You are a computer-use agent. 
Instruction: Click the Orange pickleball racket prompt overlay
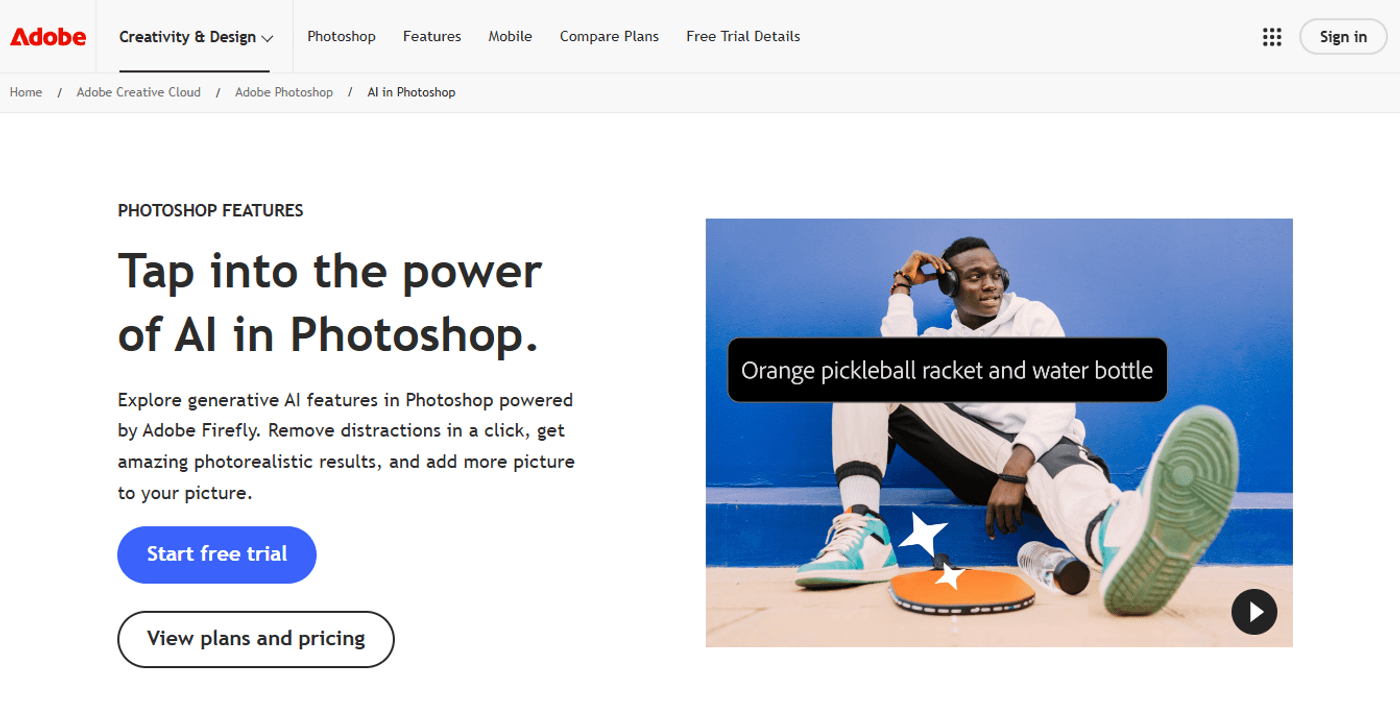click(x=946, y=370)
